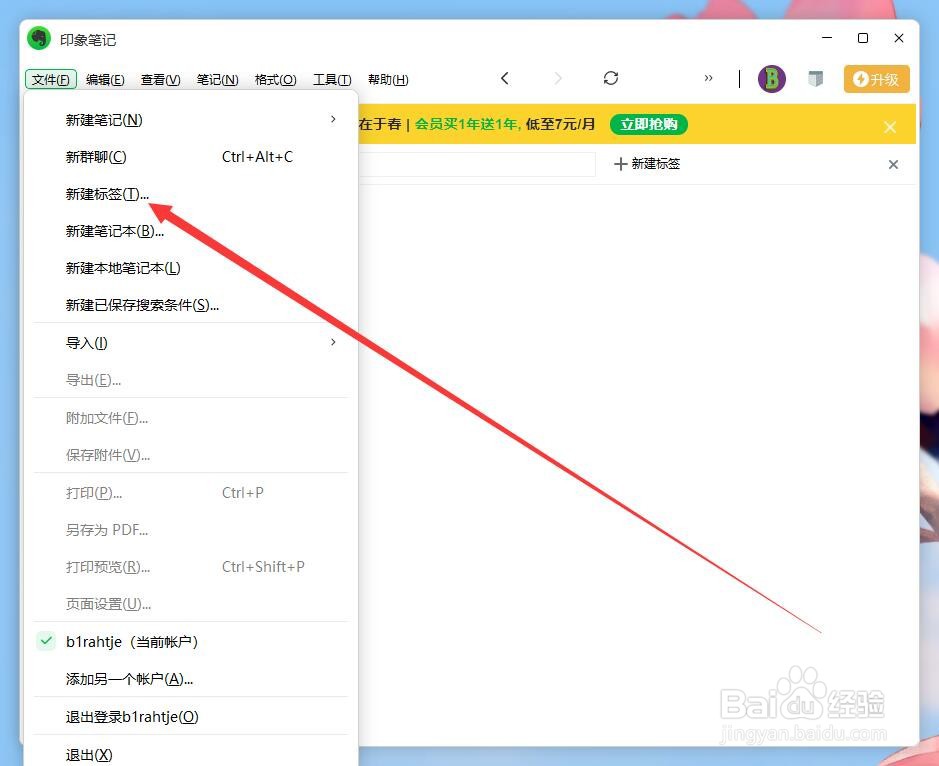Click the sync refresh icon
Viewport: 939px width, 766px height.
coord(611,78)
